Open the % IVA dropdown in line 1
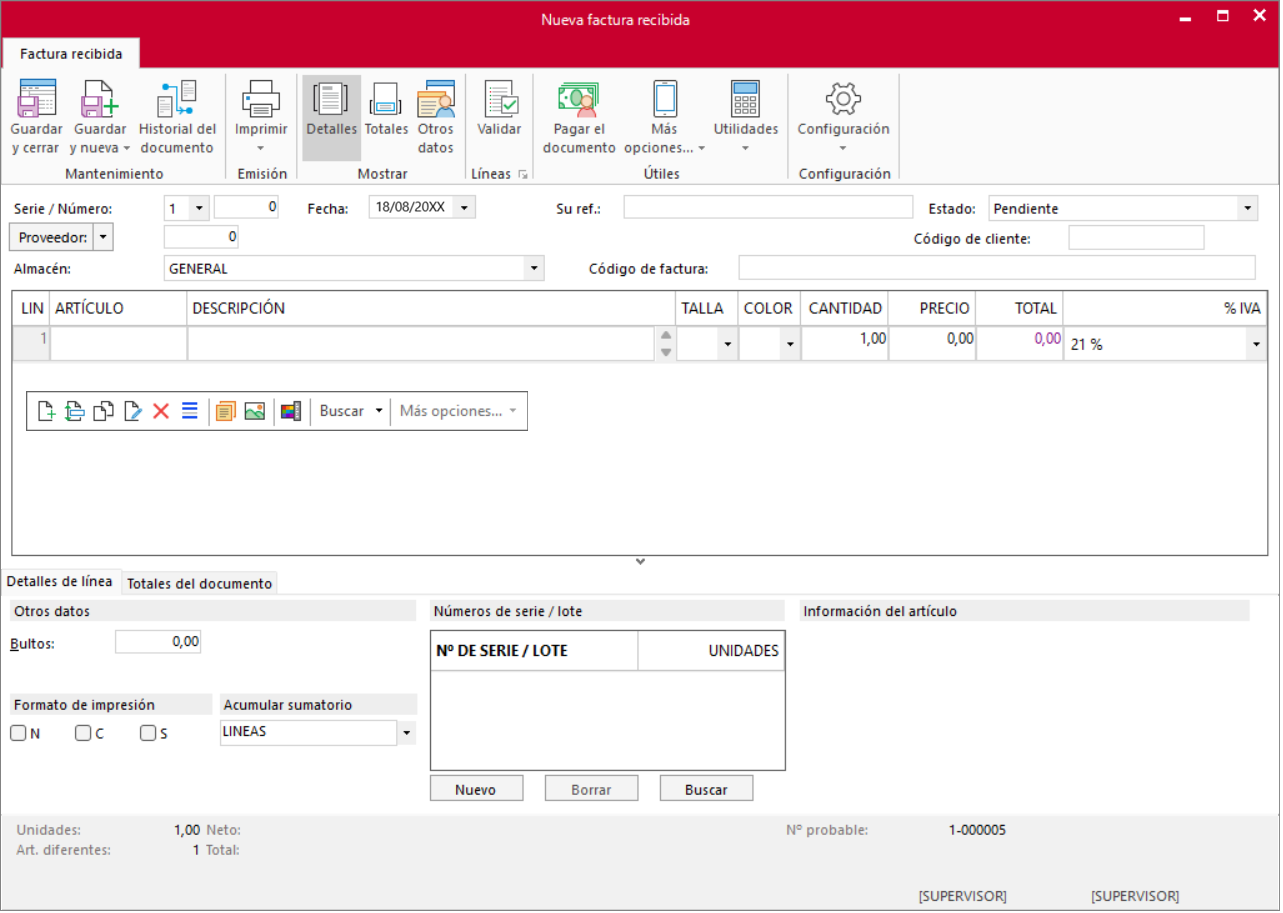 click(1256, 344)
